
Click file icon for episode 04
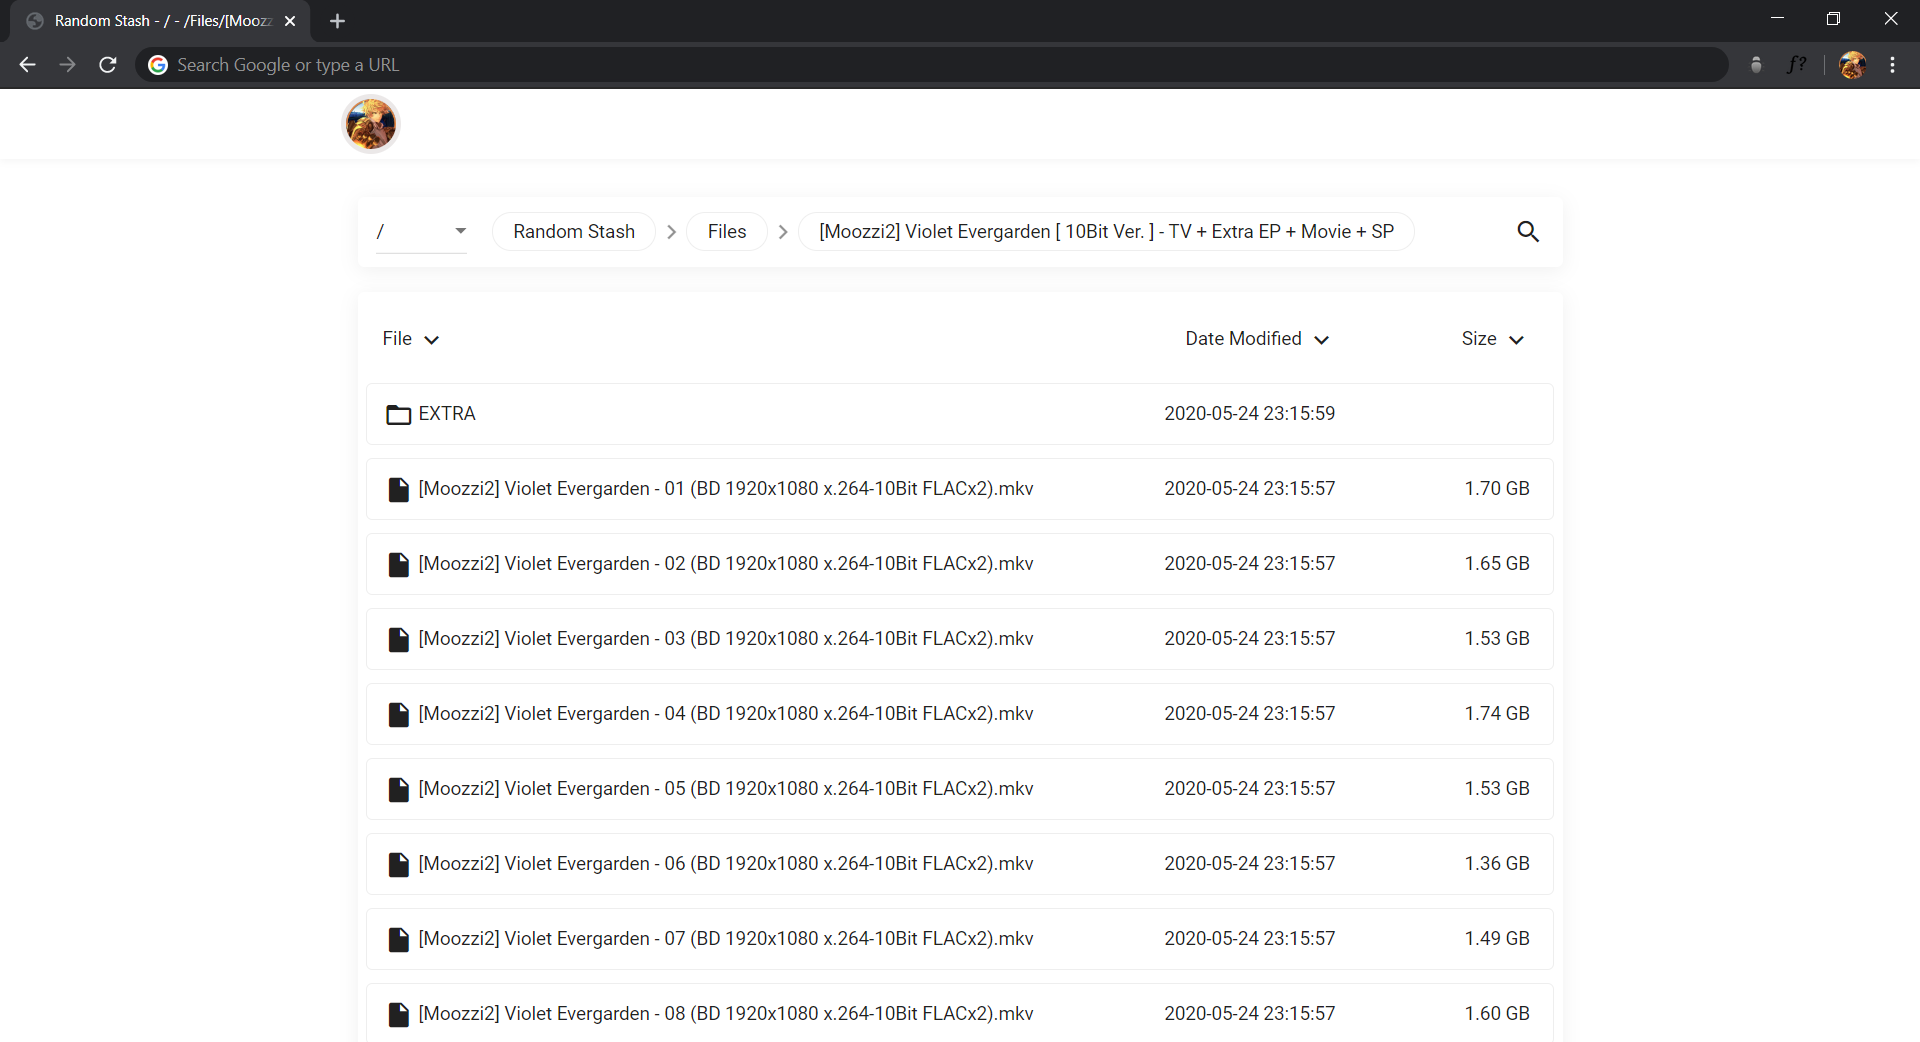[399, 714]
